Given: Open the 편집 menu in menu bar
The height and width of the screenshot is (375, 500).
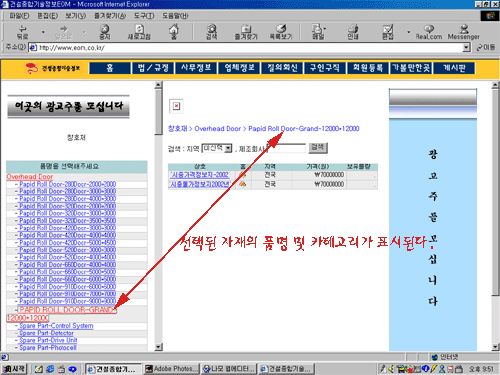Looking at the screenshot, I should click(47, 16).
